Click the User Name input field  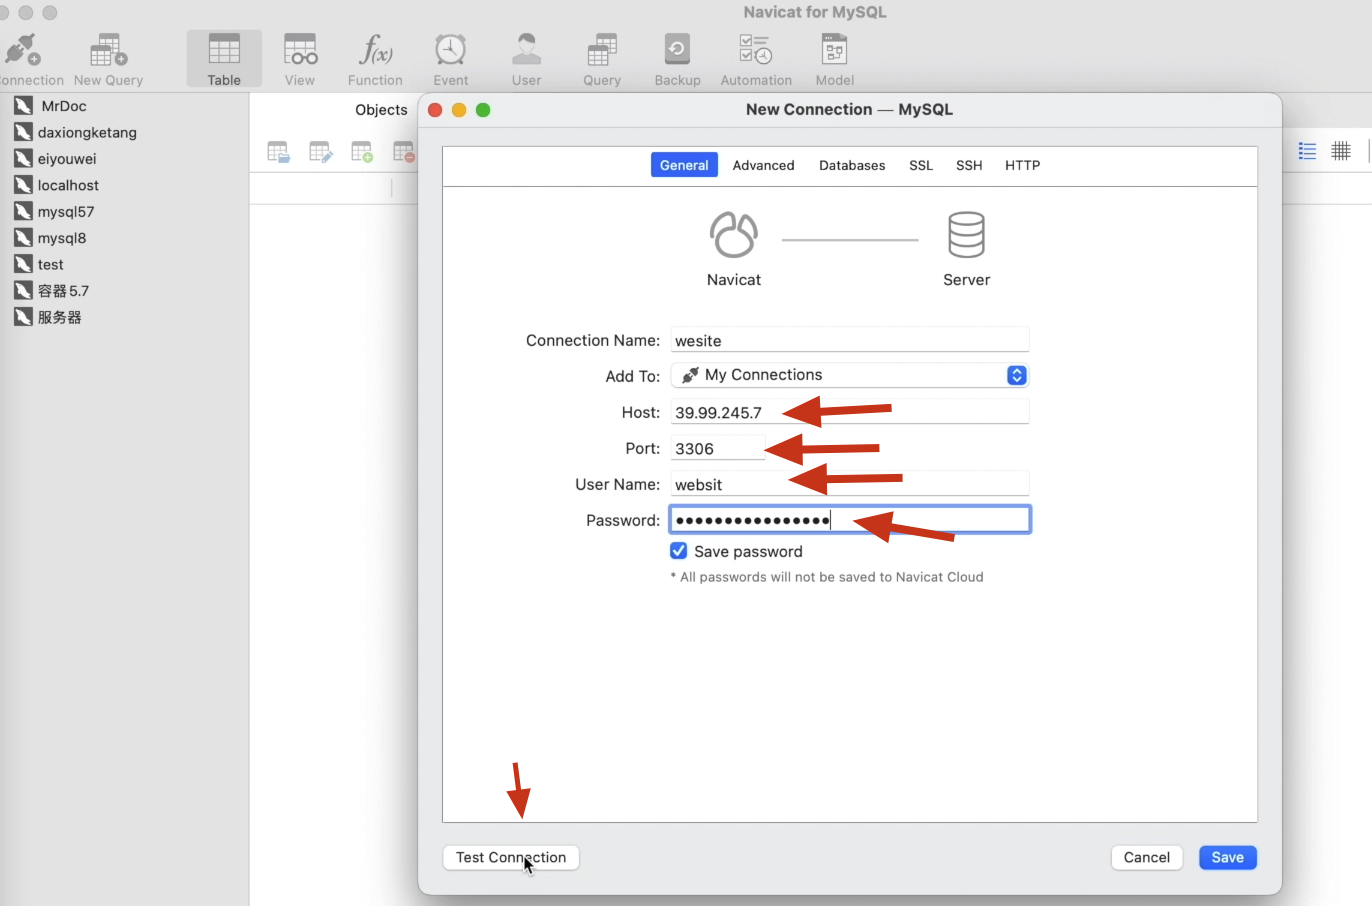[850, 484]
